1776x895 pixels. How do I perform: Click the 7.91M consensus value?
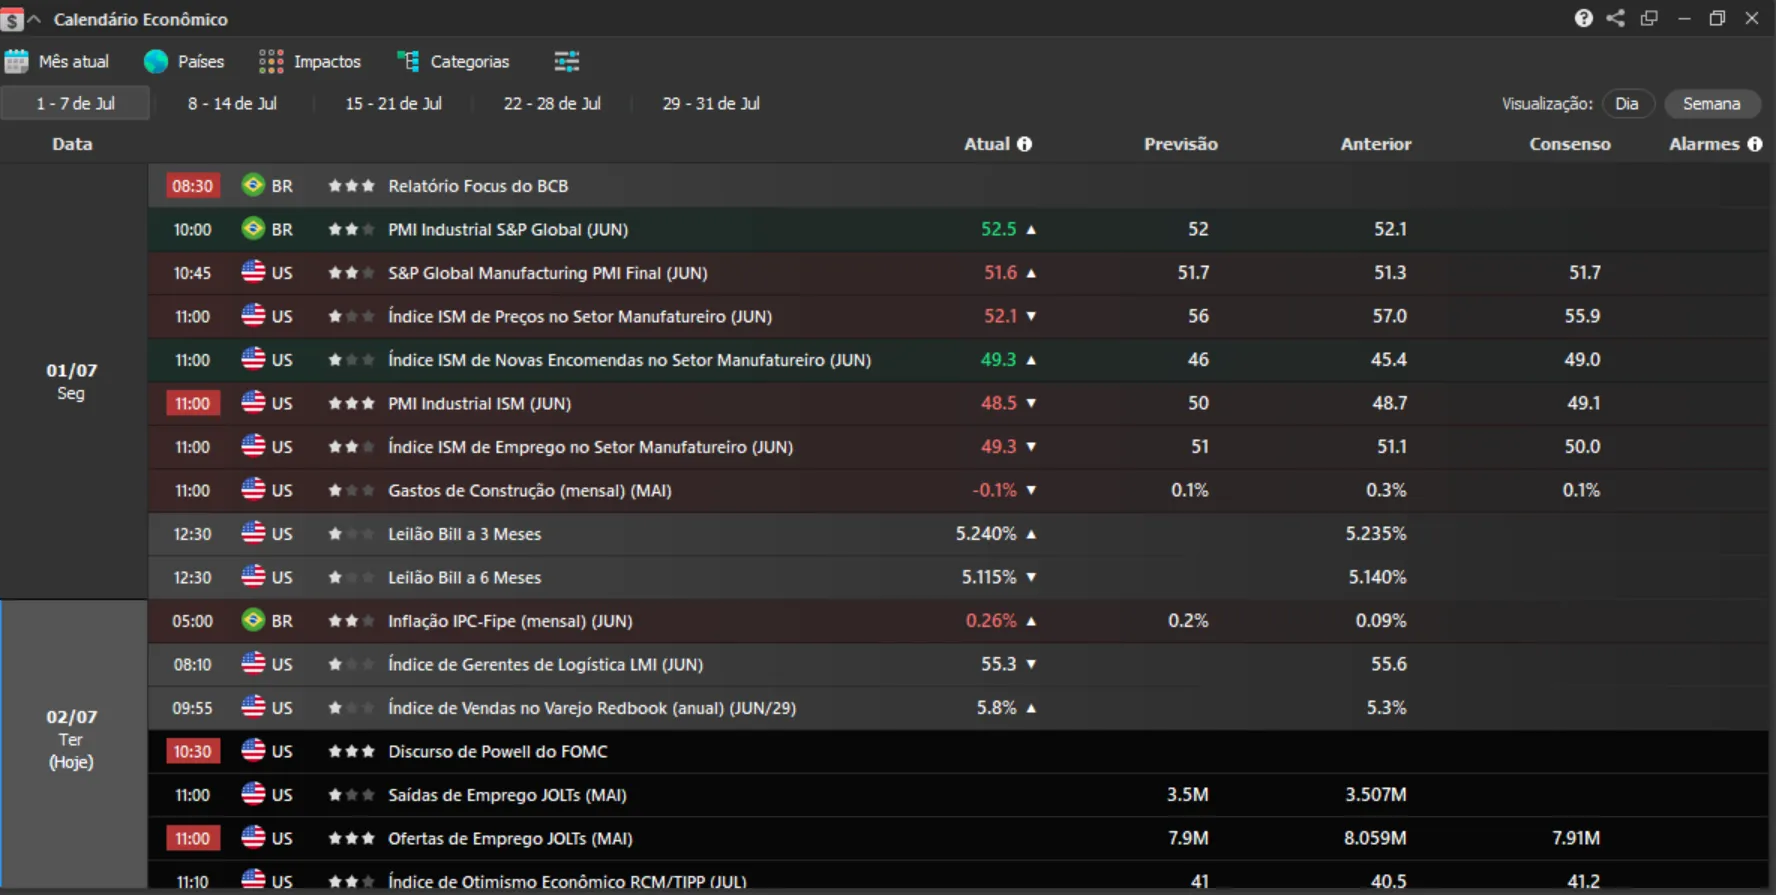click(x=1576, y=838)
